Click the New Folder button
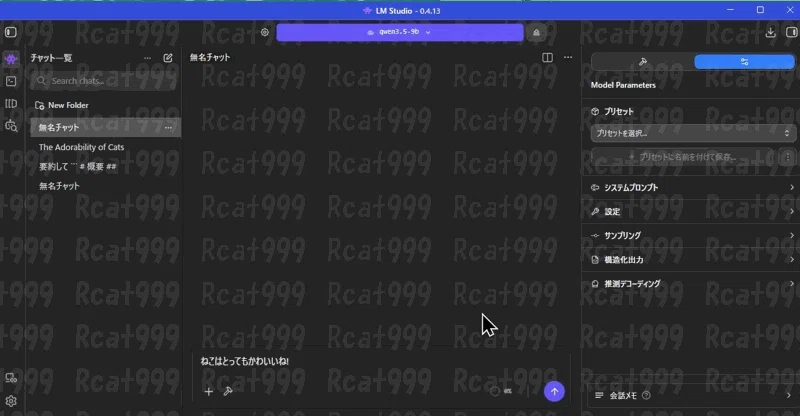This screenshot has height=416, width=800. [62, 105]
